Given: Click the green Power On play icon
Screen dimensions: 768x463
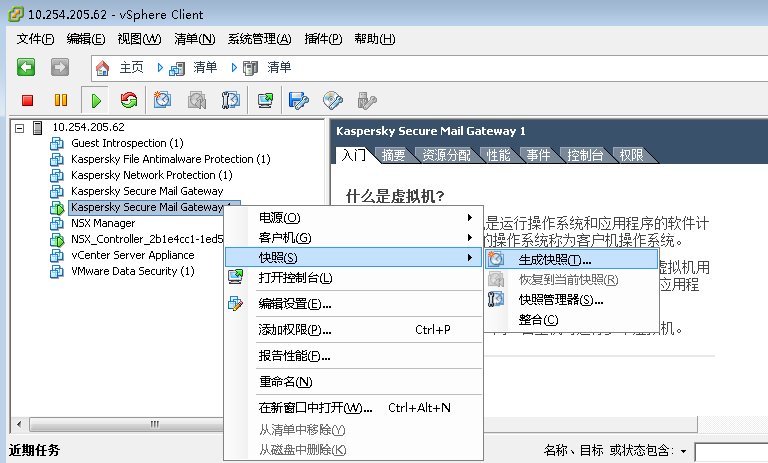Looking at the screenshot, I should 96,101.
